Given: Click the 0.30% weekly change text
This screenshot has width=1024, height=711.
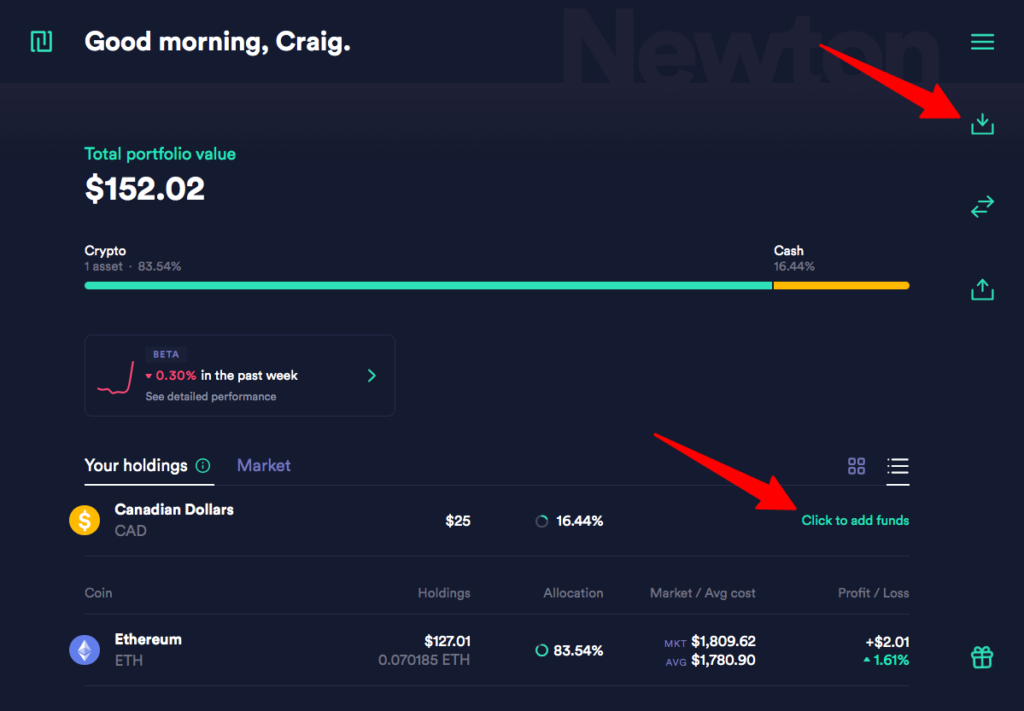Looking at the screenshot, I should coord(176,375).
